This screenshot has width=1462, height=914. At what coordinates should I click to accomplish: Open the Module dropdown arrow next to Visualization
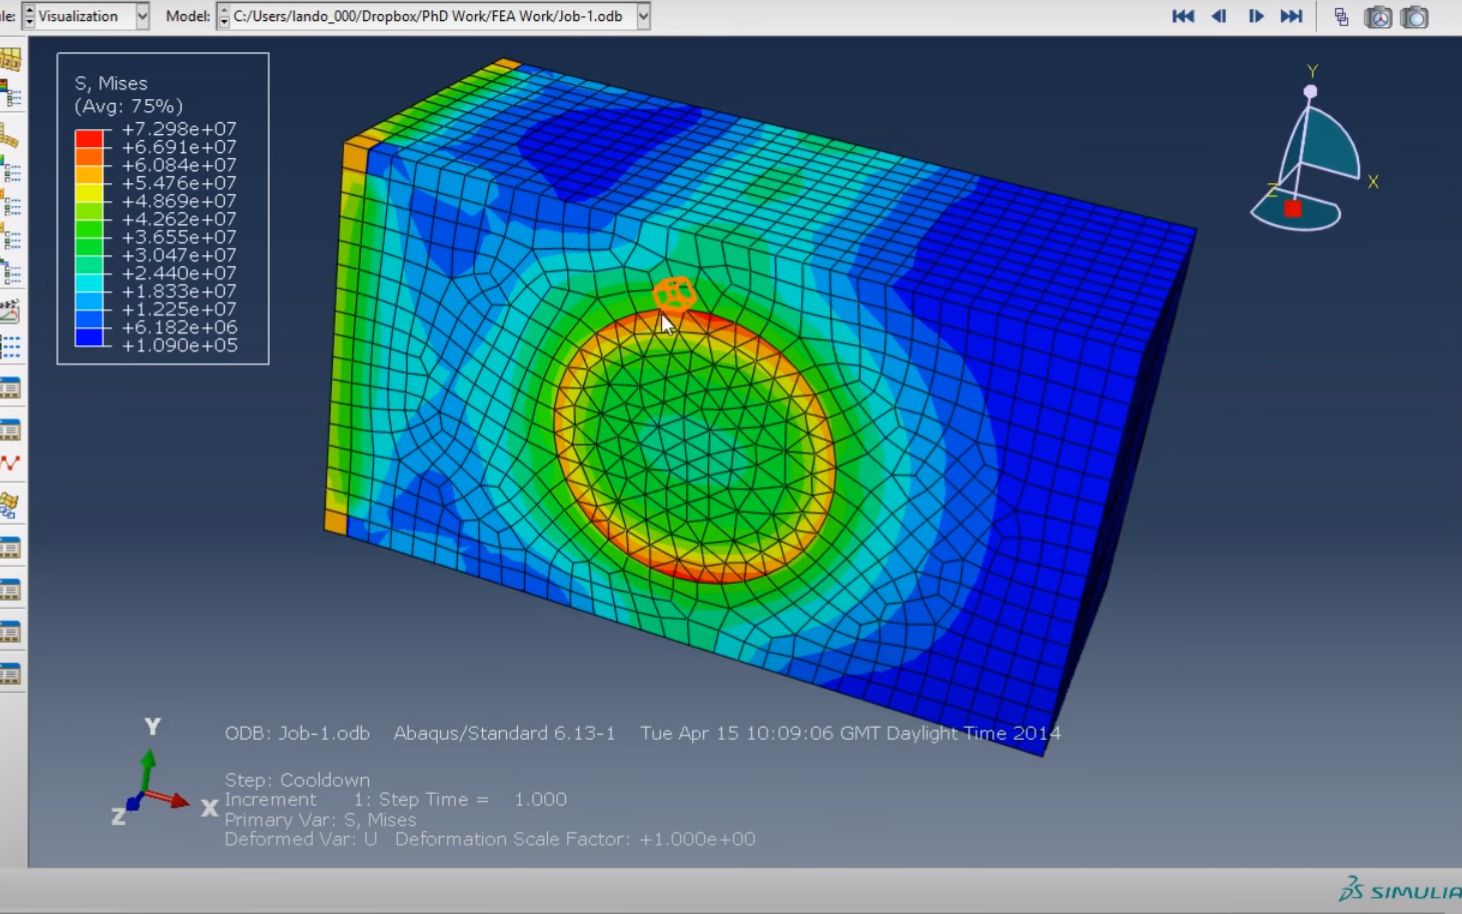click(142, 16)
